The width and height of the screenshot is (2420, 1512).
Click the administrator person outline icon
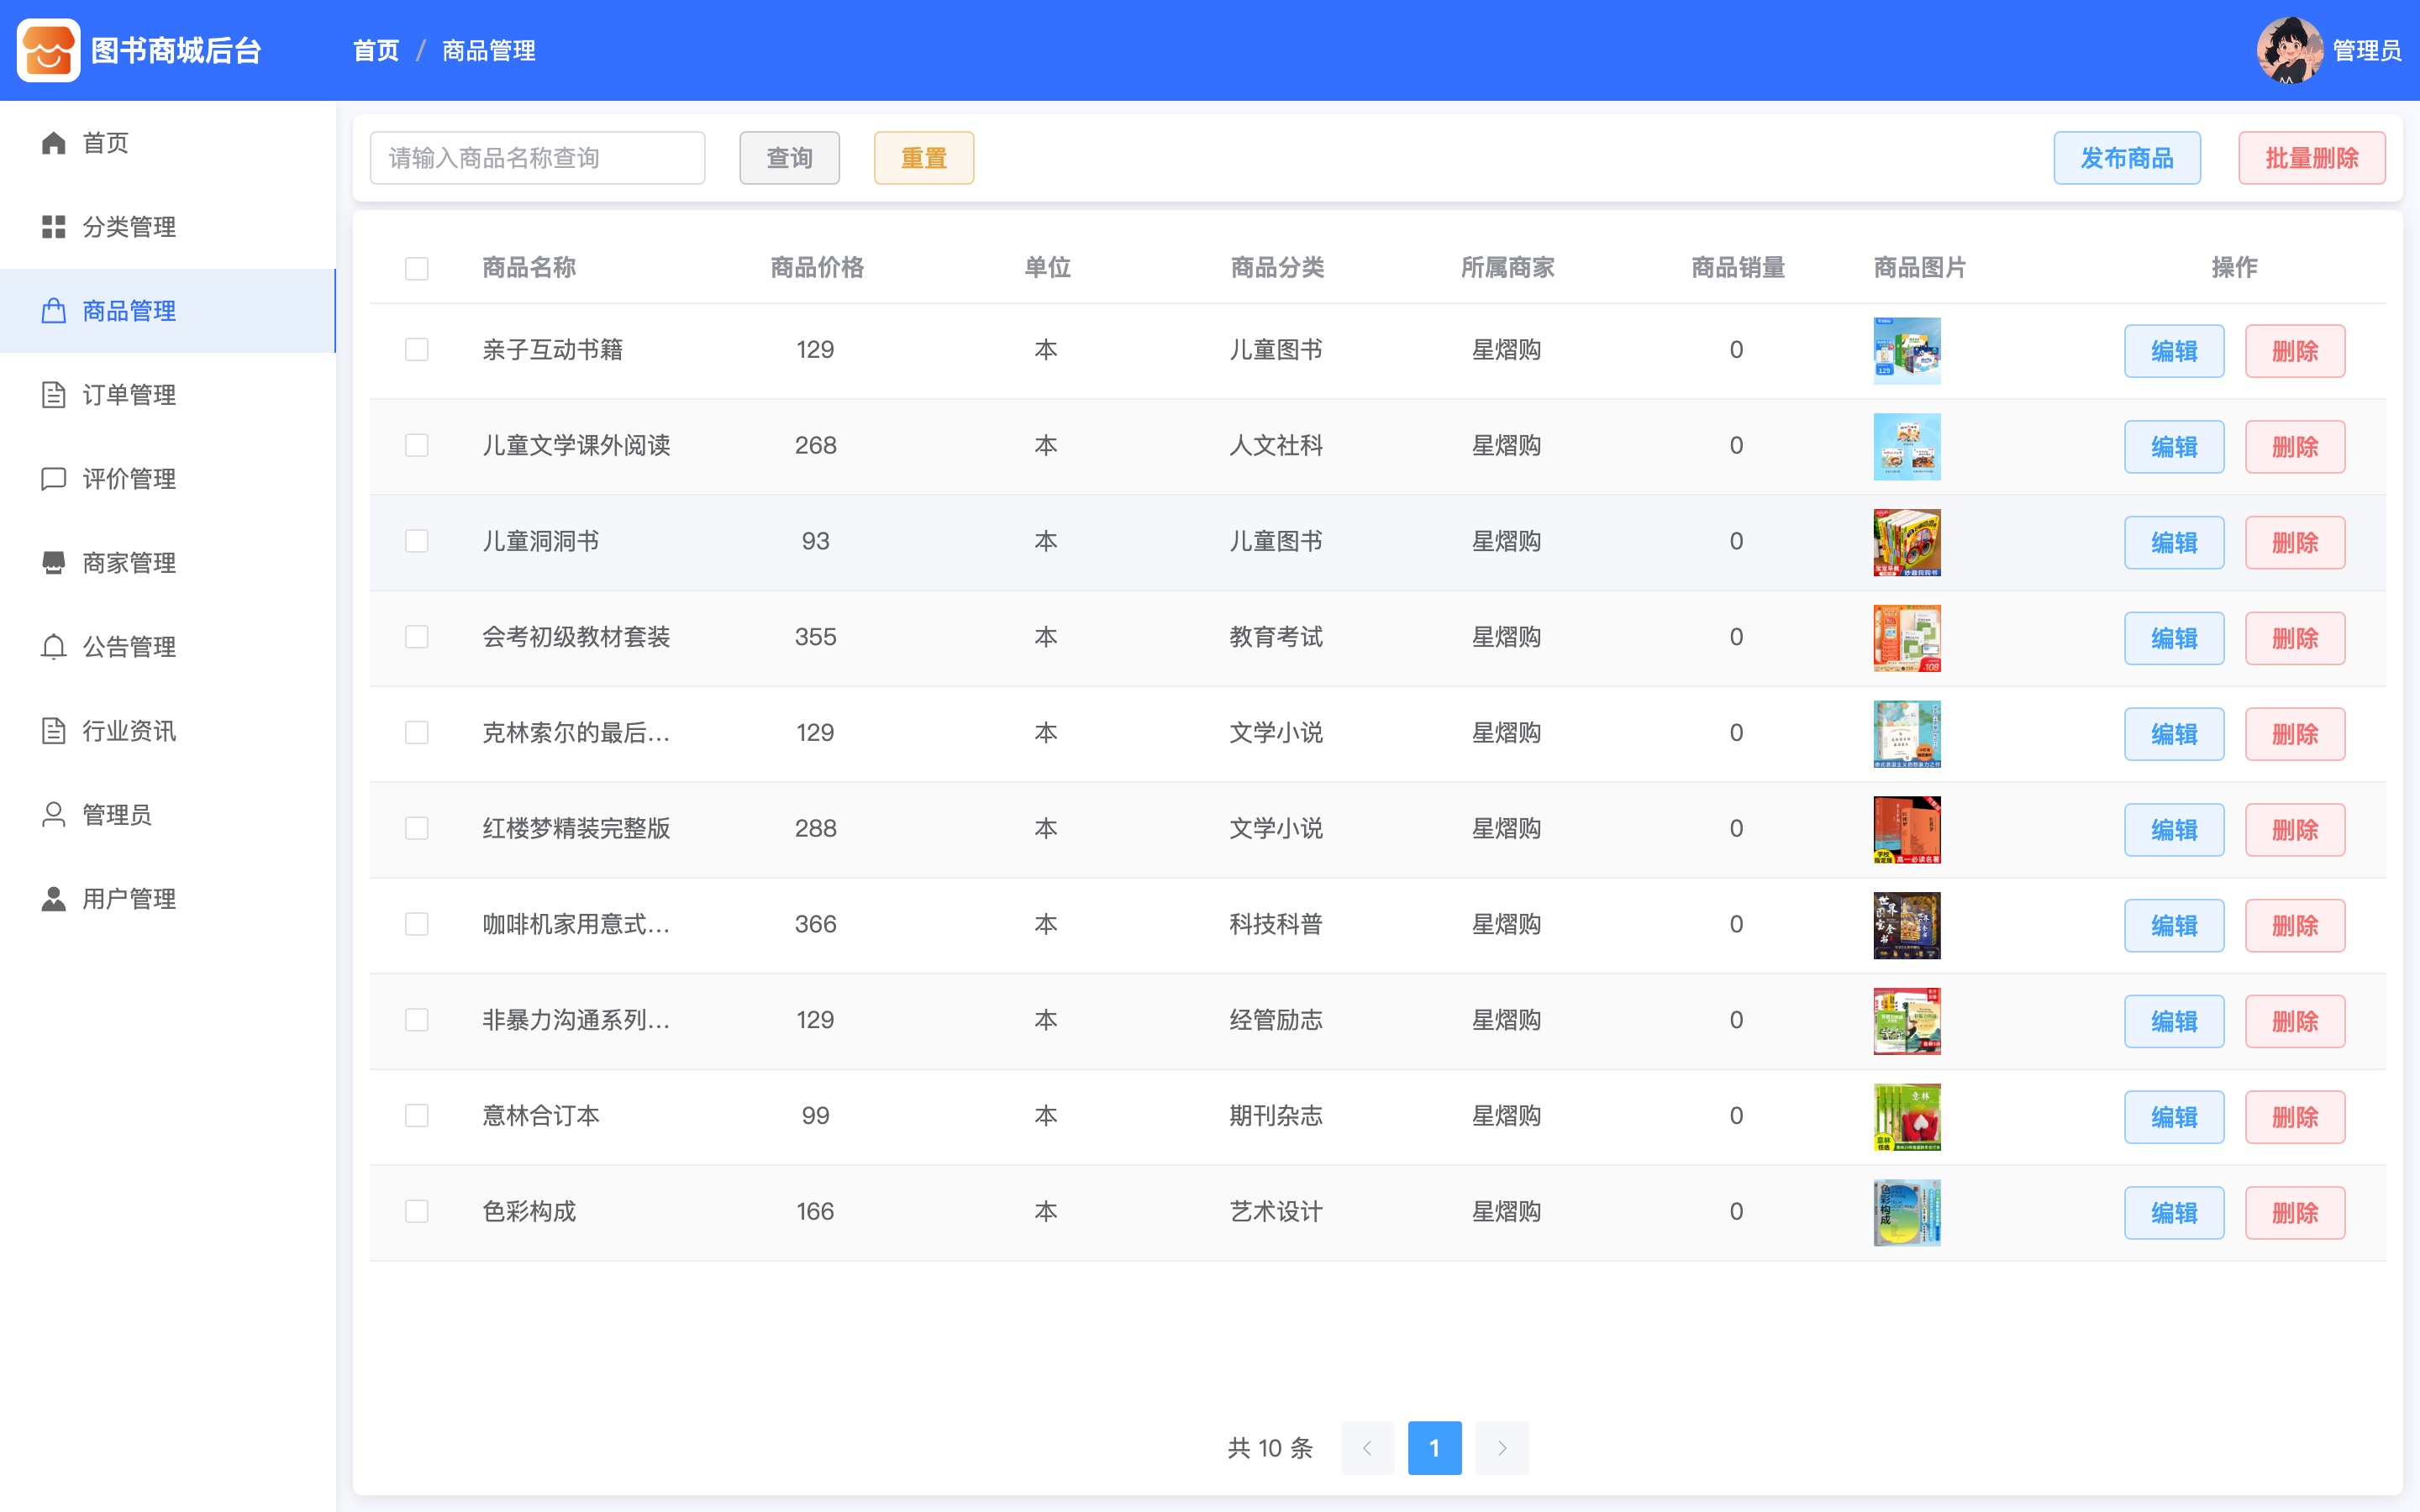(54, 815)
